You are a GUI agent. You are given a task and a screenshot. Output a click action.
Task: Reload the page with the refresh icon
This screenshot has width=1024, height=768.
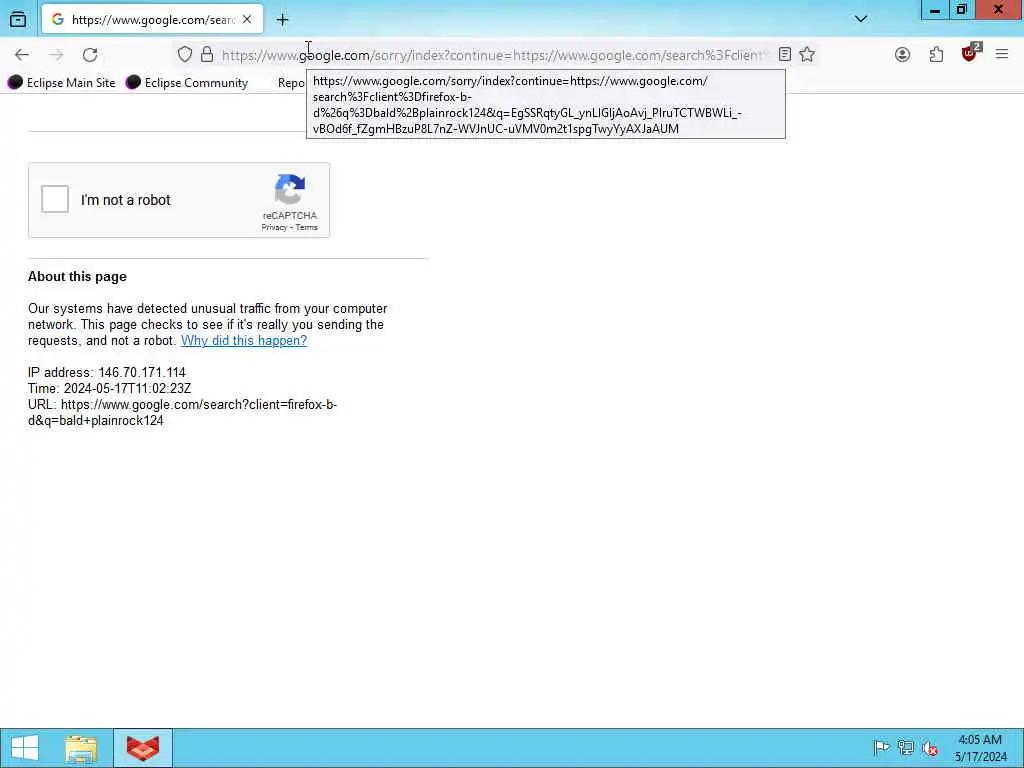tap(90, 55)
